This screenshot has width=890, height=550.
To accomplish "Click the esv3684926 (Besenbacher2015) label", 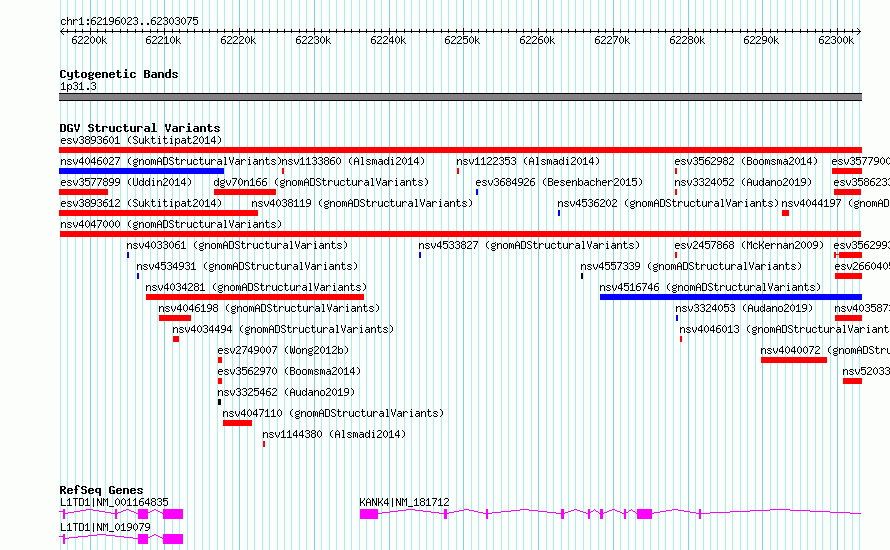I will point(559,182).
